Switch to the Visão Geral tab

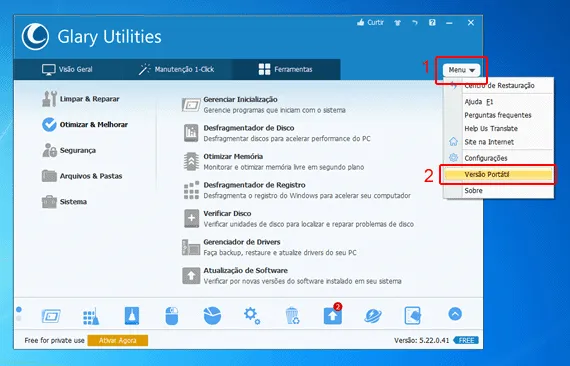[x=67, y=69]
